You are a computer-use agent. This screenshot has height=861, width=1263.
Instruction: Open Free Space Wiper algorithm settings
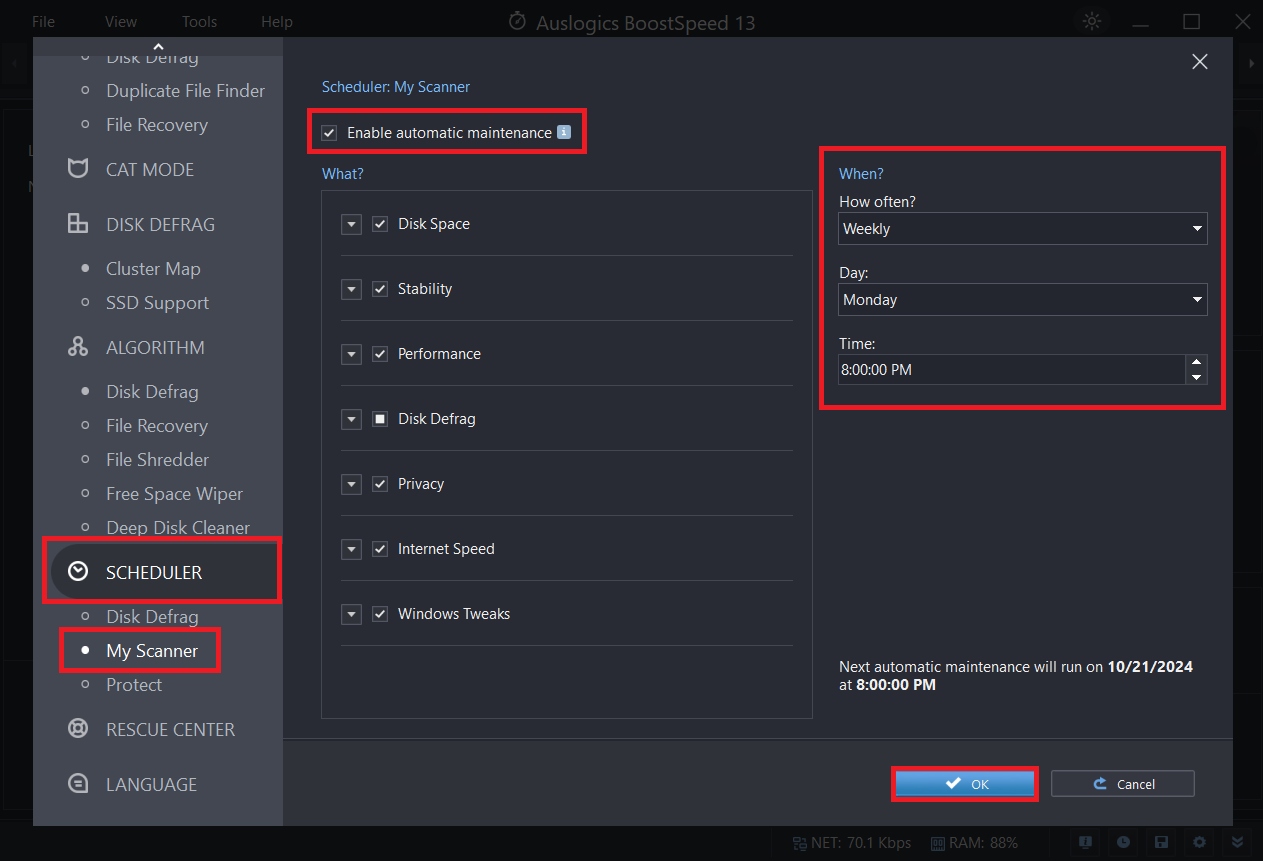click(x=175, y=494)
